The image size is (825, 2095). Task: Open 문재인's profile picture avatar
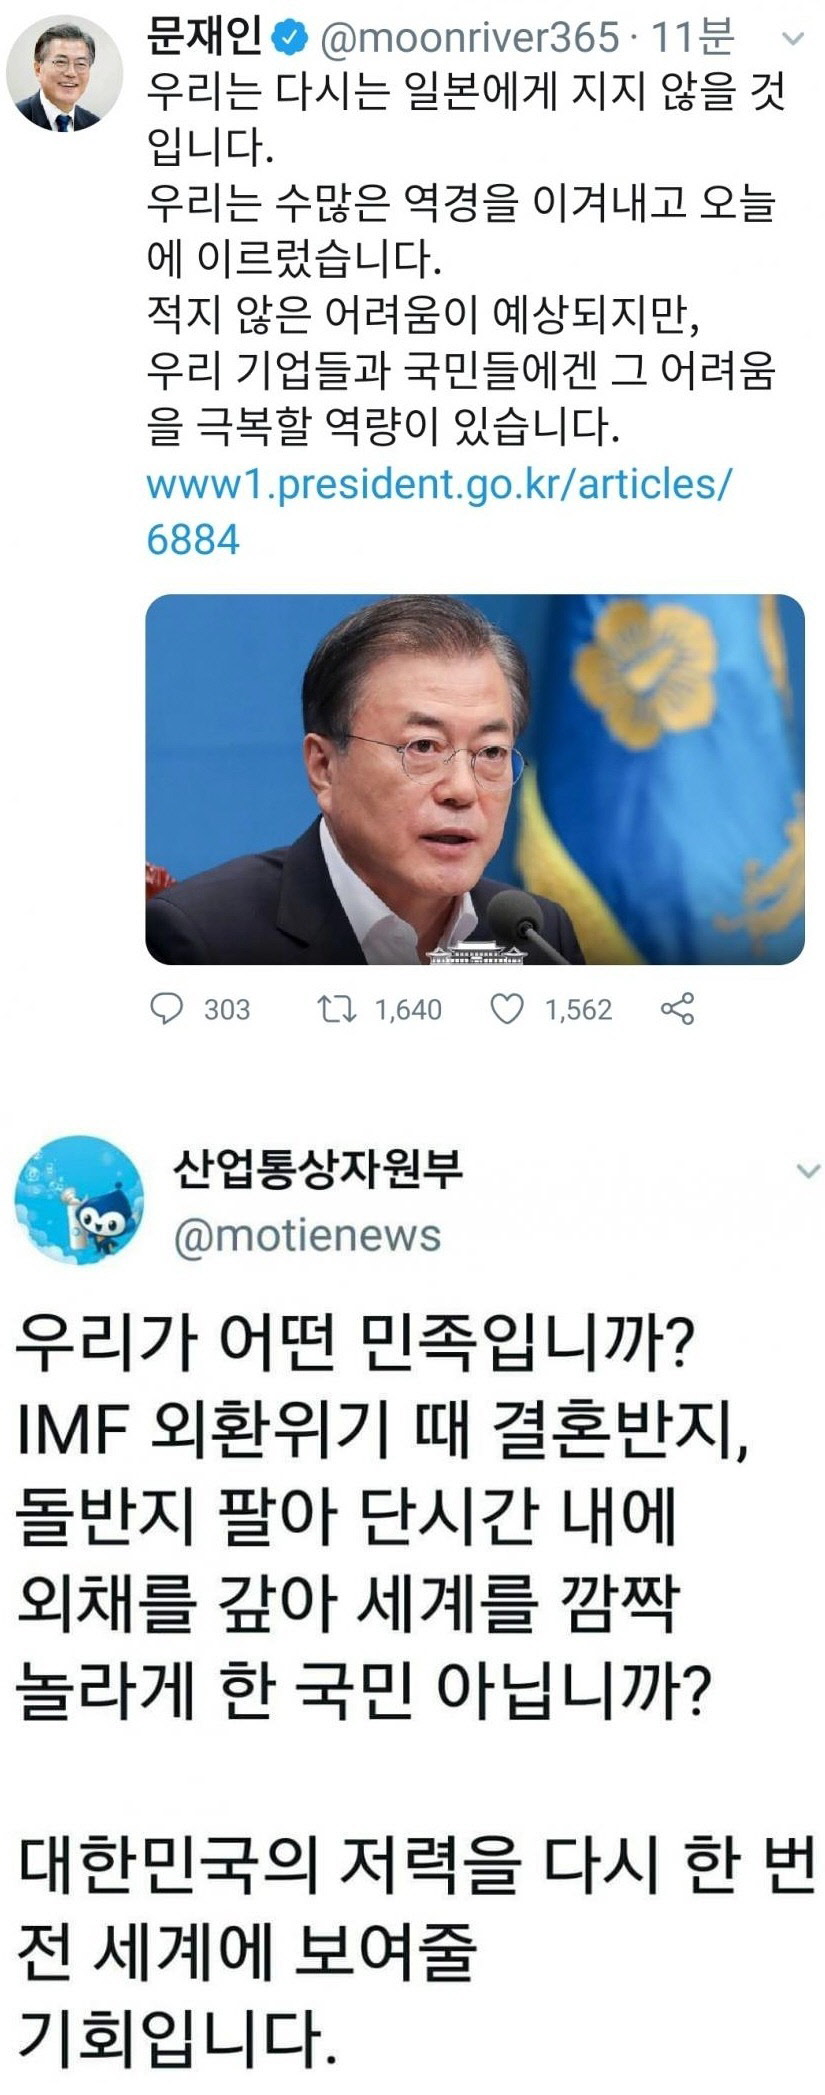(65, 74)
